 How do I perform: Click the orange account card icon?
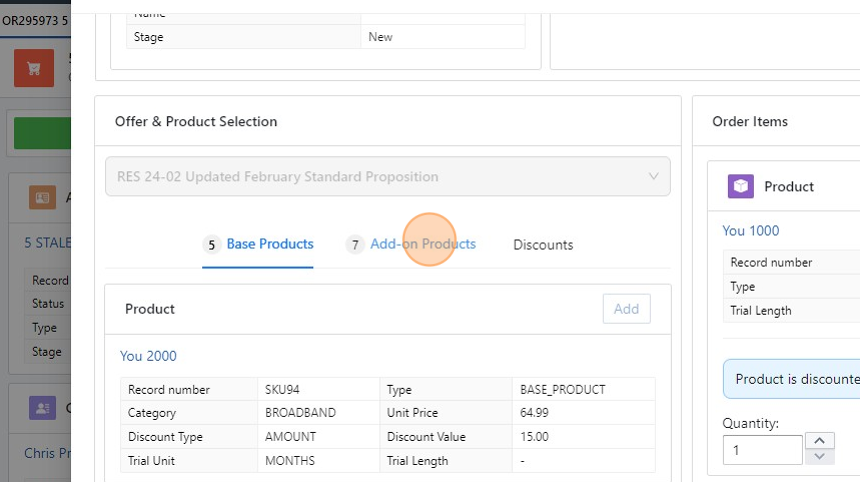[42, 197]
